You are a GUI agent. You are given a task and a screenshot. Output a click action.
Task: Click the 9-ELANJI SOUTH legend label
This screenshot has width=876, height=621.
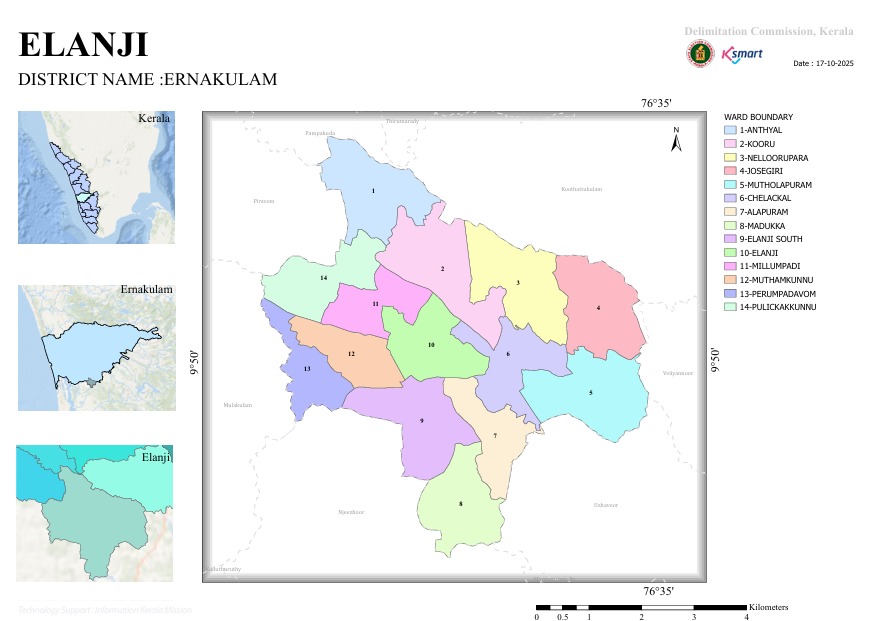coord(771,239)
